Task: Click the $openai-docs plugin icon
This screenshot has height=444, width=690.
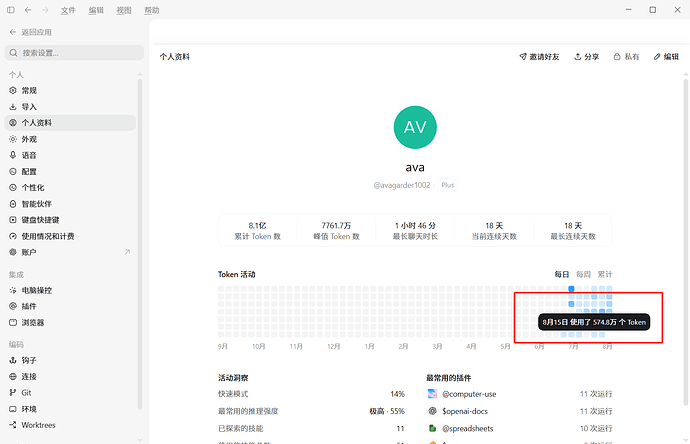Action: click(x=432, y=411)
